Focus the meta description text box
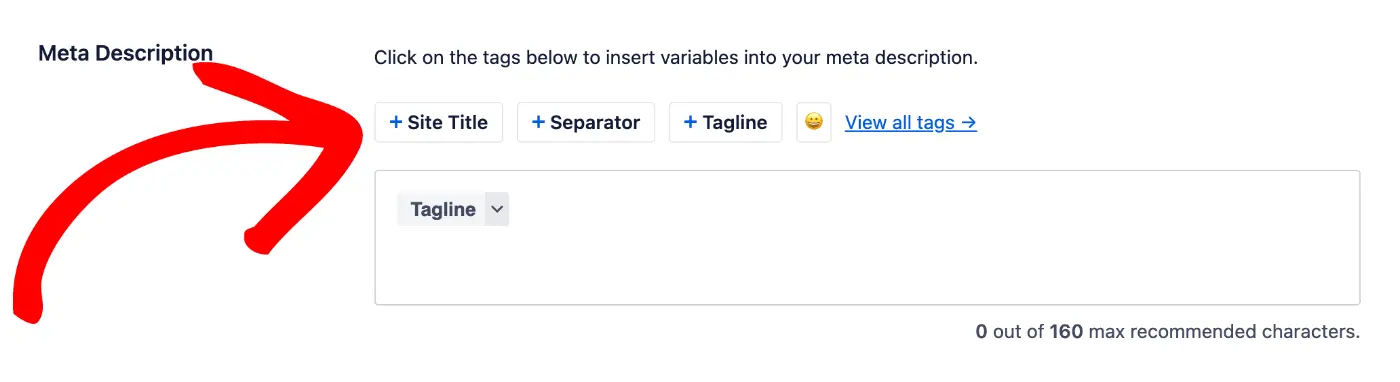The image size is (1400, 382). point(867,238)
